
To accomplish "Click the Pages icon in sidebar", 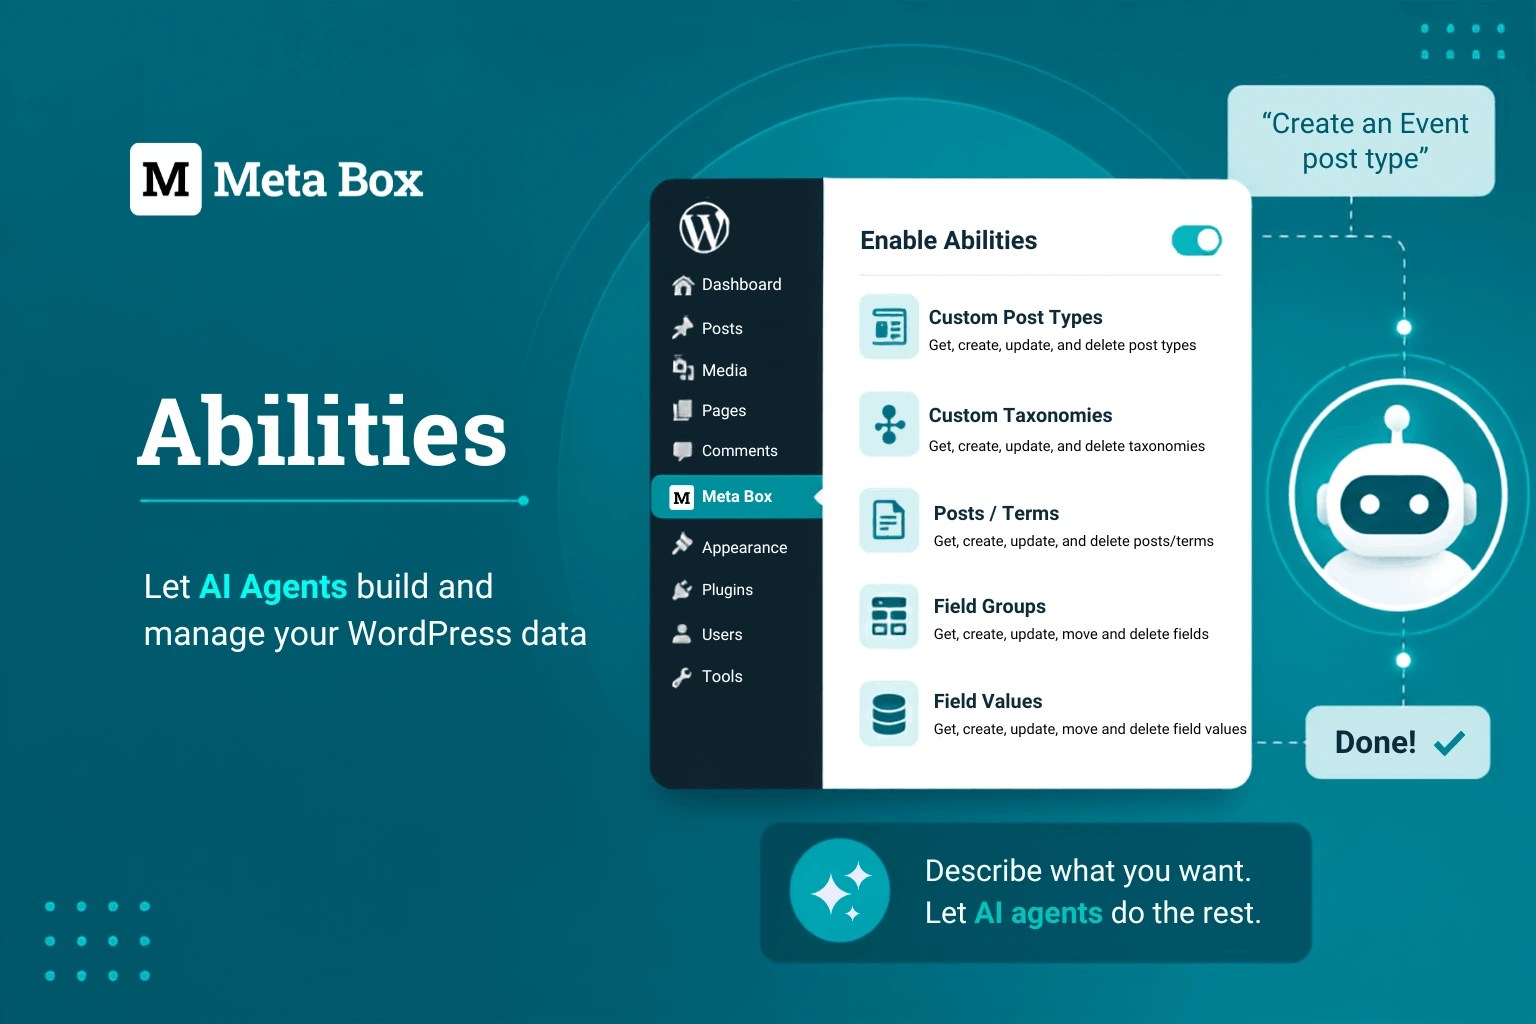I will tap(682, 410).
